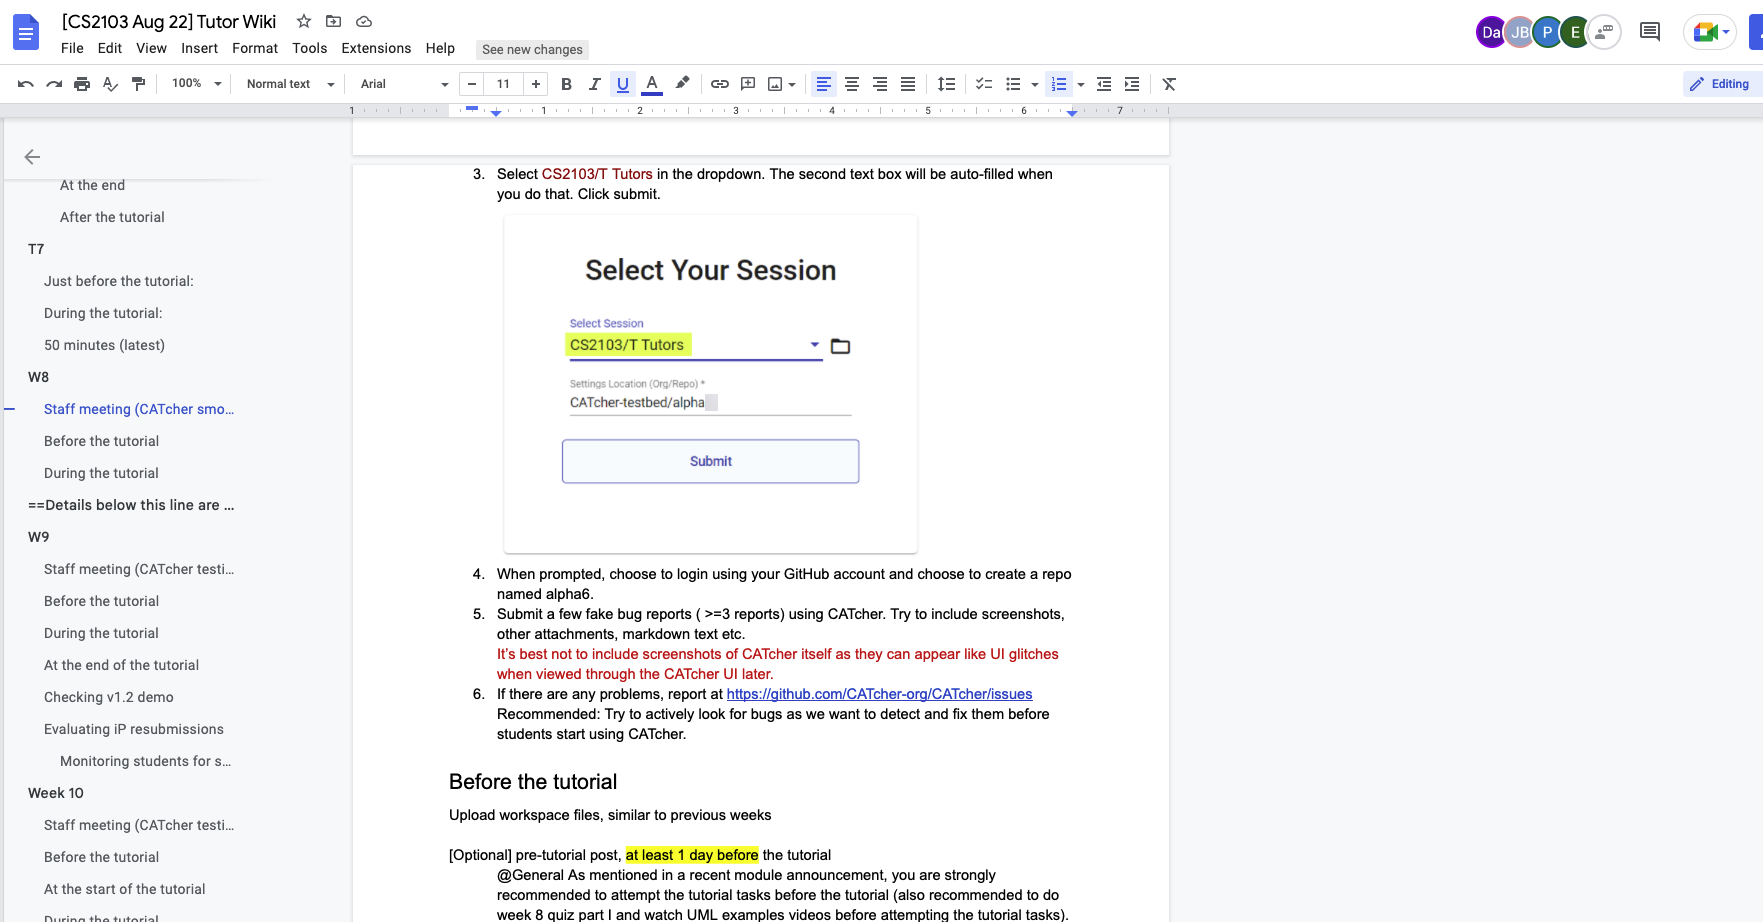This screenshot has width=1763, height=922.
Task: Increase the indent
Action: coord(1132,84)
